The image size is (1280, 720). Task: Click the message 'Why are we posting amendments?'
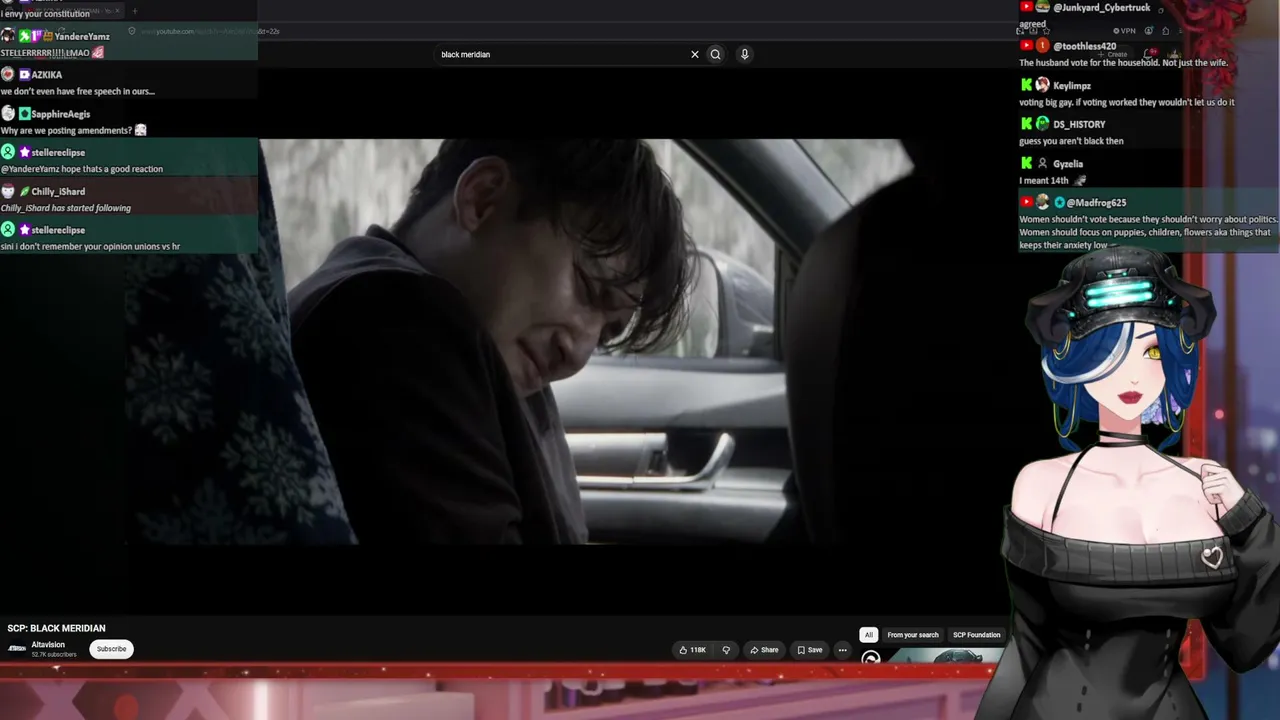pos(66,130)
